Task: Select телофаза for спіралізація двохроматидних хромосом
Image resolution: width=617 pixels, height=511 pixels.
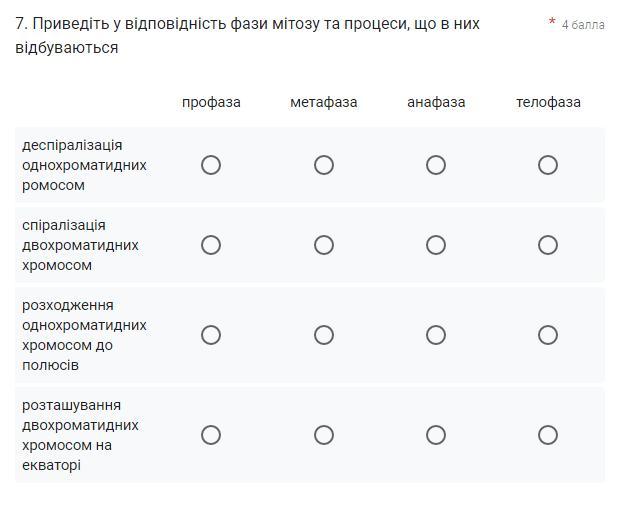Action: [x=548, y=245]
